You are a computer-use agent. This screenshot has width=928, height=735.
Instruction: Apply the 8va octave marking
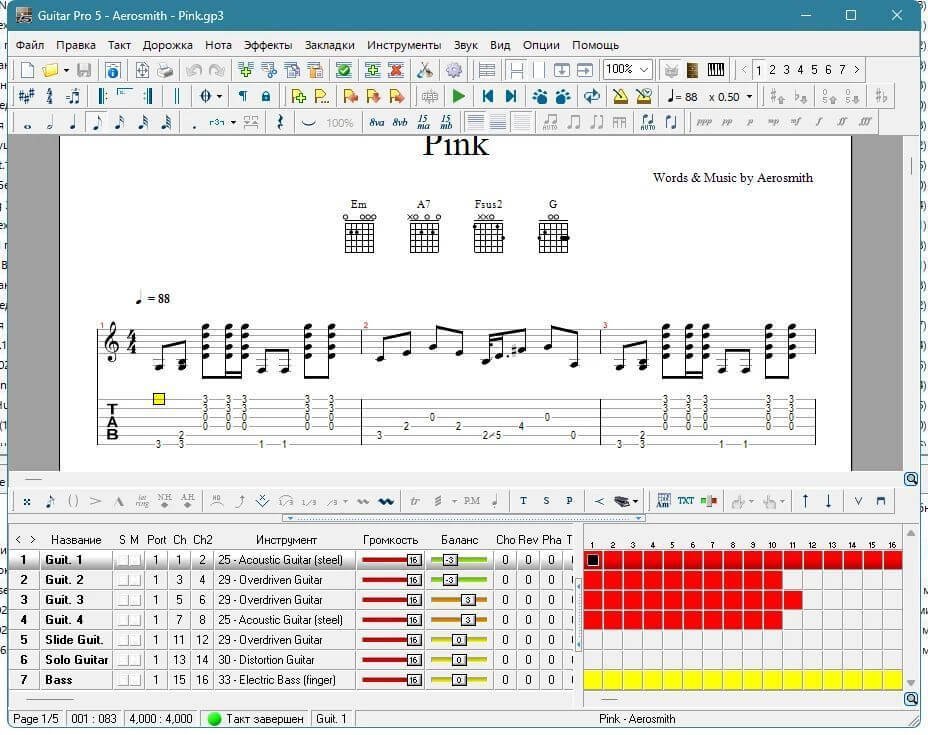click(x=376, y=122)
